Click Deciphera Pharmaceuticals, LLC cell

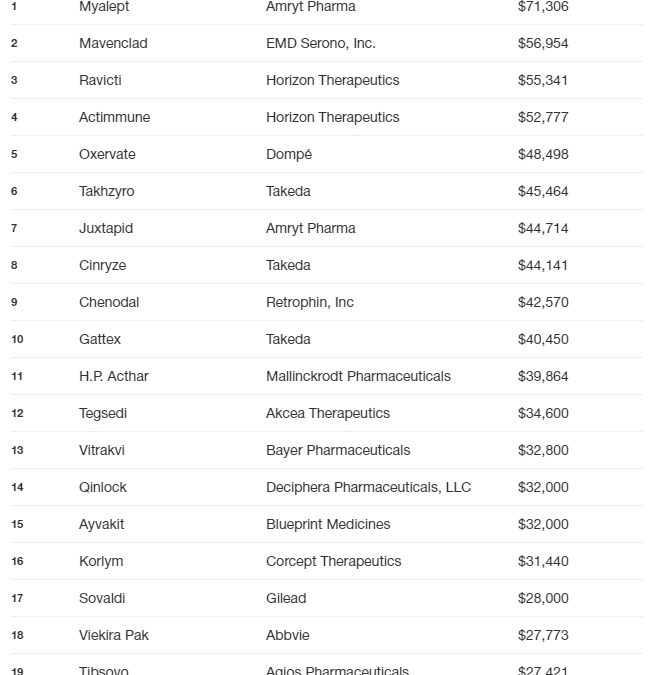(368, 487)
